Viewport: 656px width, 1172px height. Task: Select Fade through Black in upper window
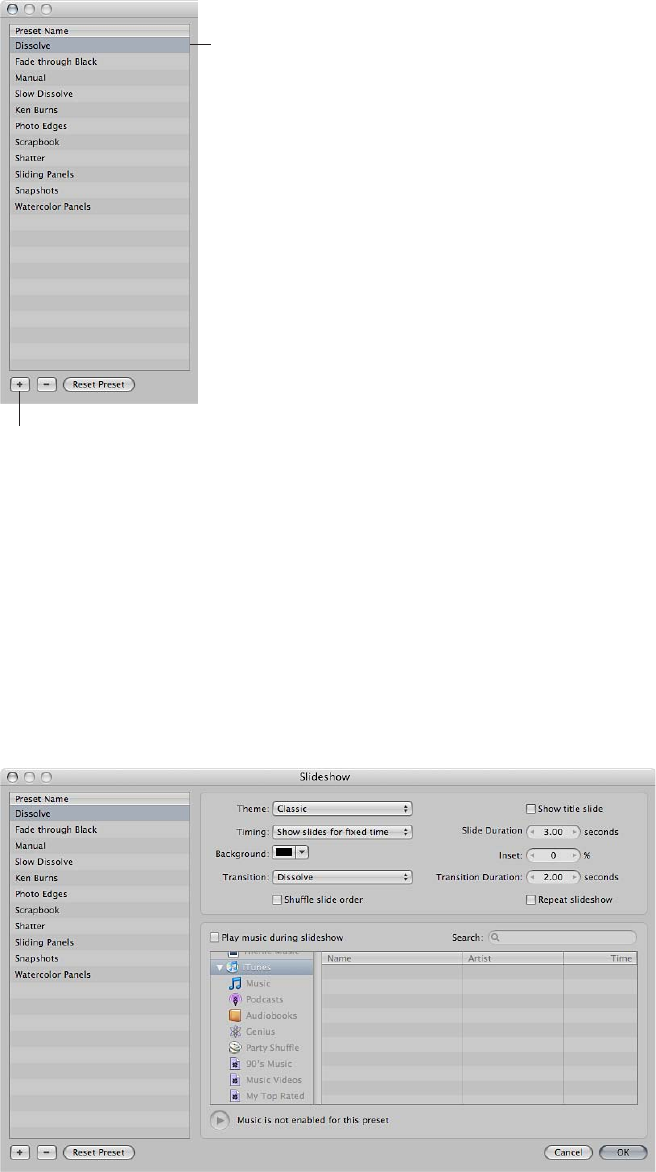click(x=99, y=61)
